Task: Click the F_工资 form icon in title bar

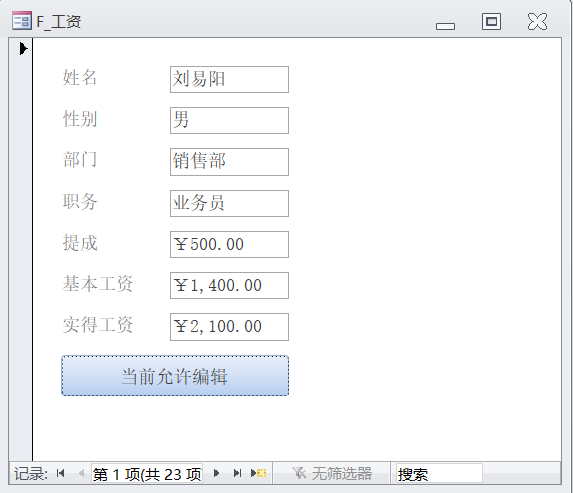Action: tap(22, 20)
